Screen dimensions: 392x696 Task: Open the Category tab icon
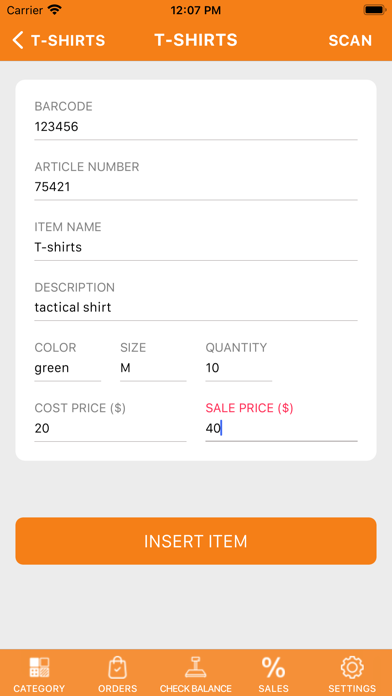click(39, 667)
